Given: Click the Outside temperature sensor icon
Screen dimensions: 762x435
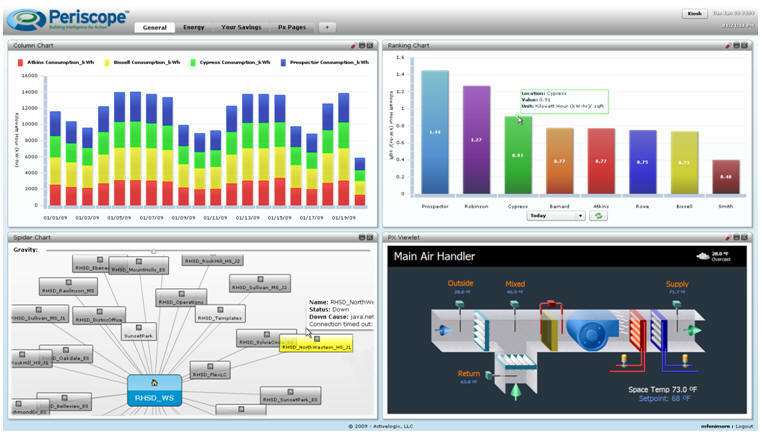Looking at the screenshot, I should click(x=459, y=307).
